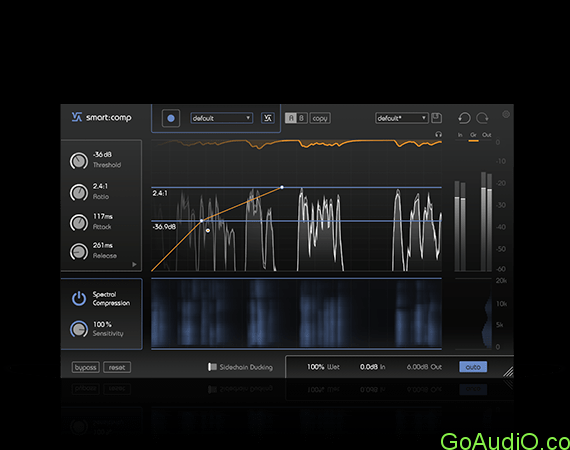Select state A
Screen dimensions: 570x450
point(291,118)
